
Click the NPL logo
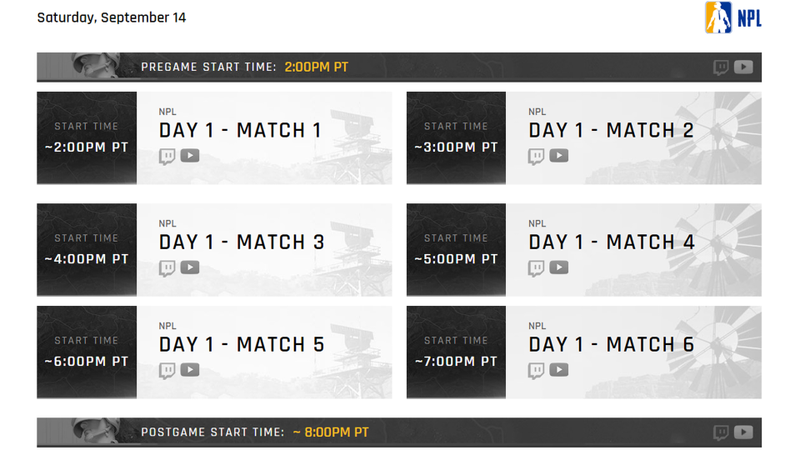[x=733, y=17]
